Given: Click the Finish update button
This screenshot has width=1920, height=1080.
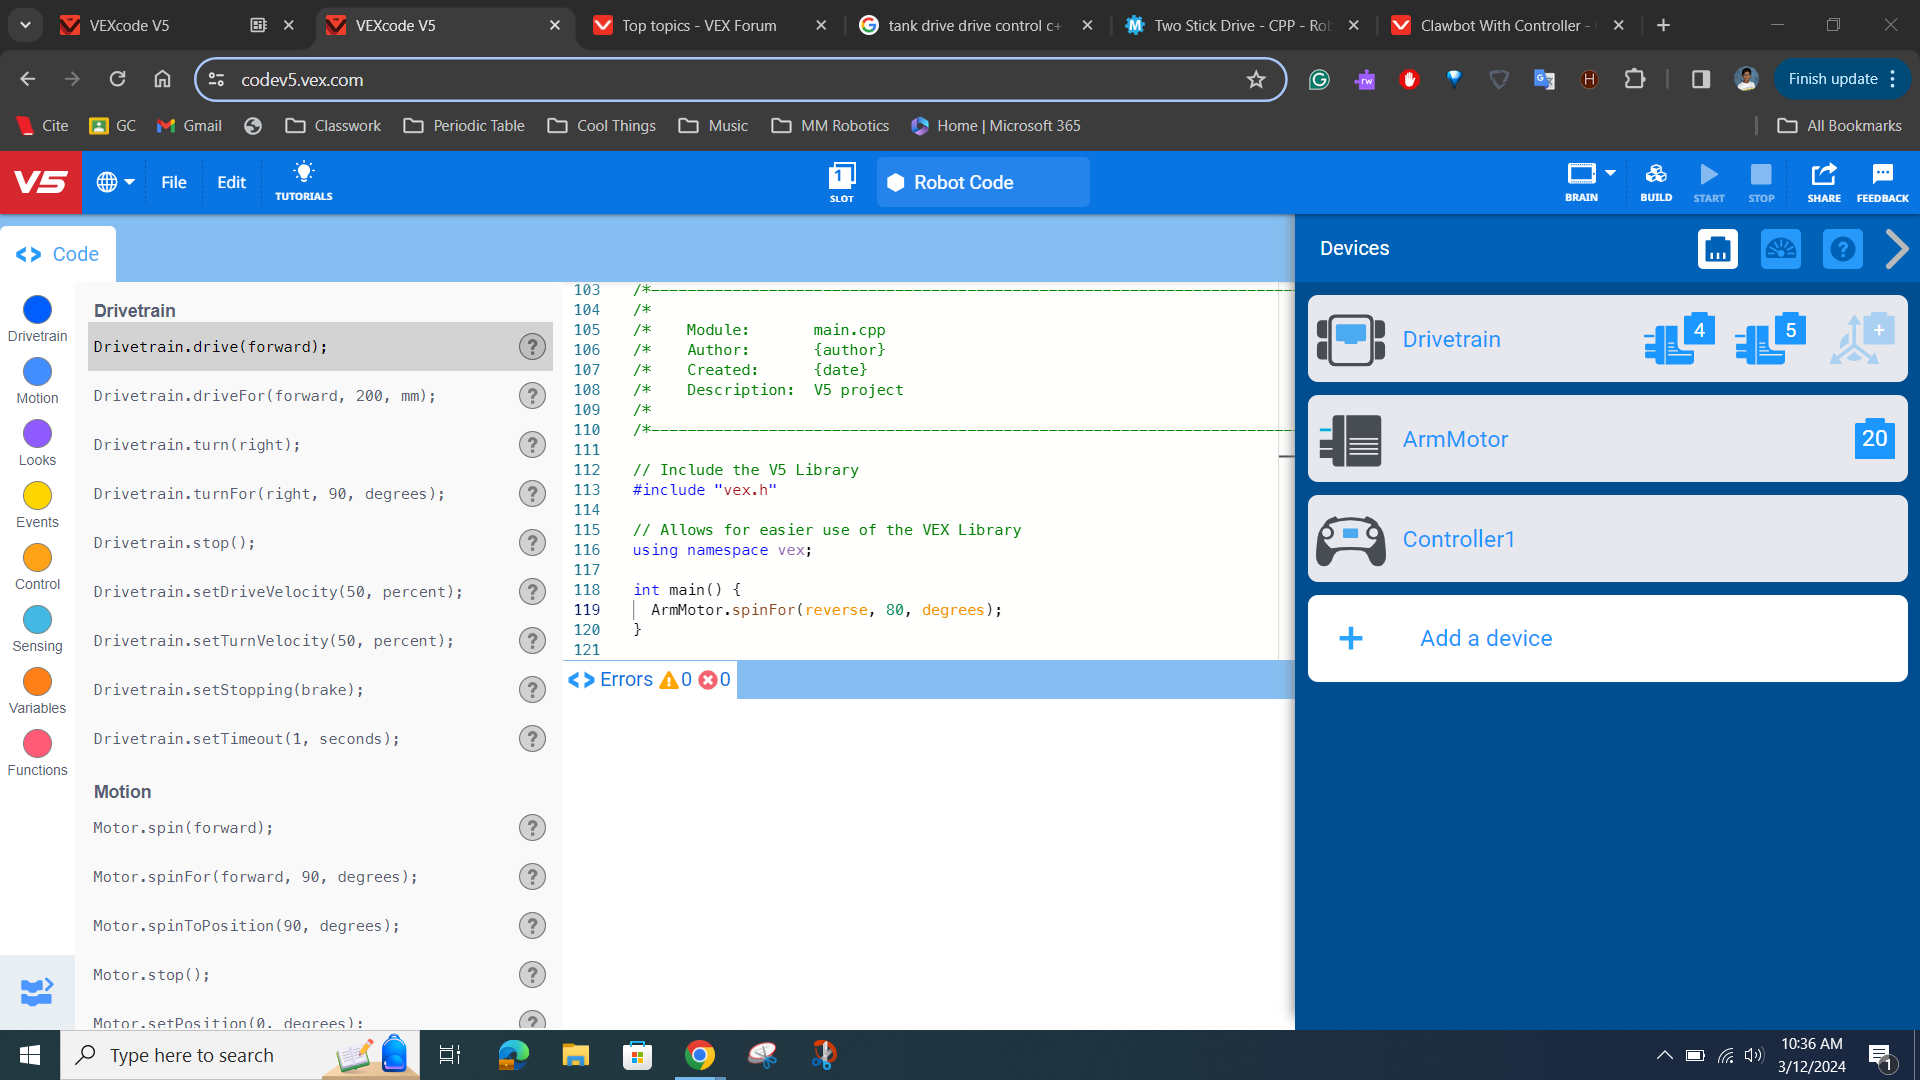Looking at the screenshot, I should click(1841, 79).
